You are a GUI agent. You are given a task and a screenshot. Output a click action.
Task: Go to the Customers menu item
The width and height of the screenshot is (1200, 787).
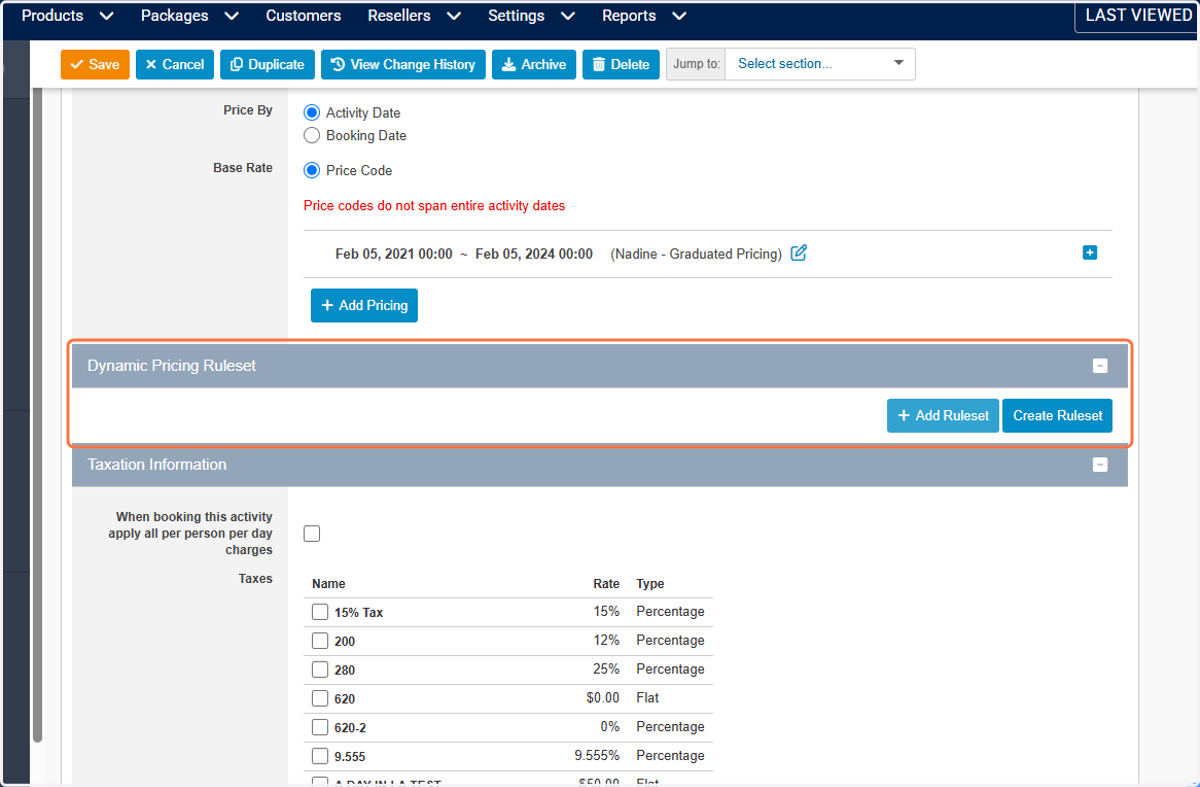tap(303, 16)
